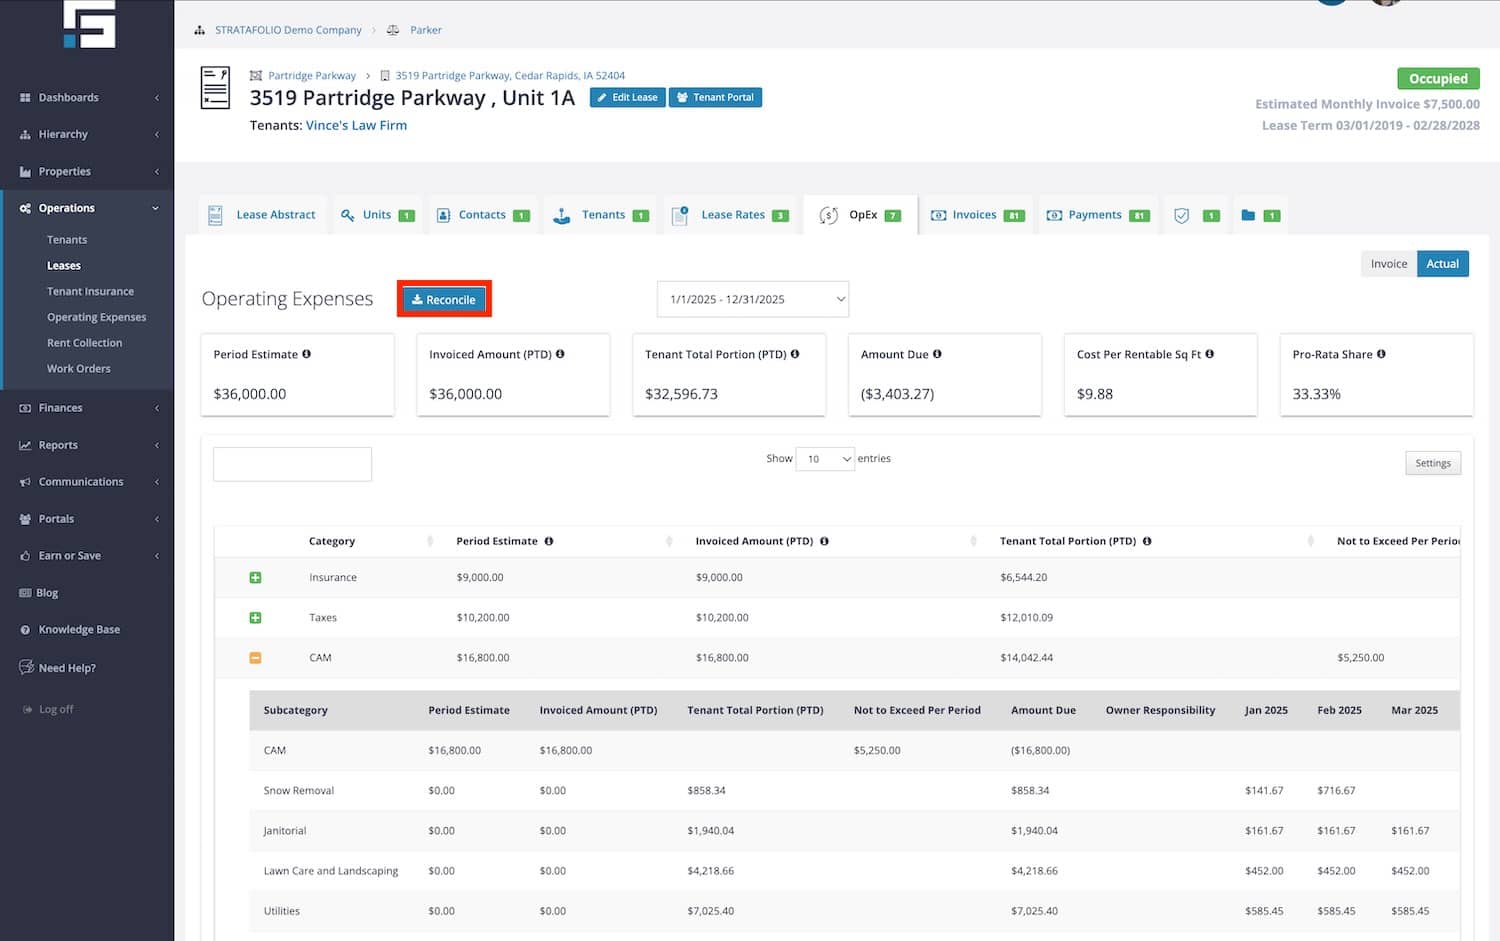Open the Invoices tab
1500x941 pixels.
(973, 215)
